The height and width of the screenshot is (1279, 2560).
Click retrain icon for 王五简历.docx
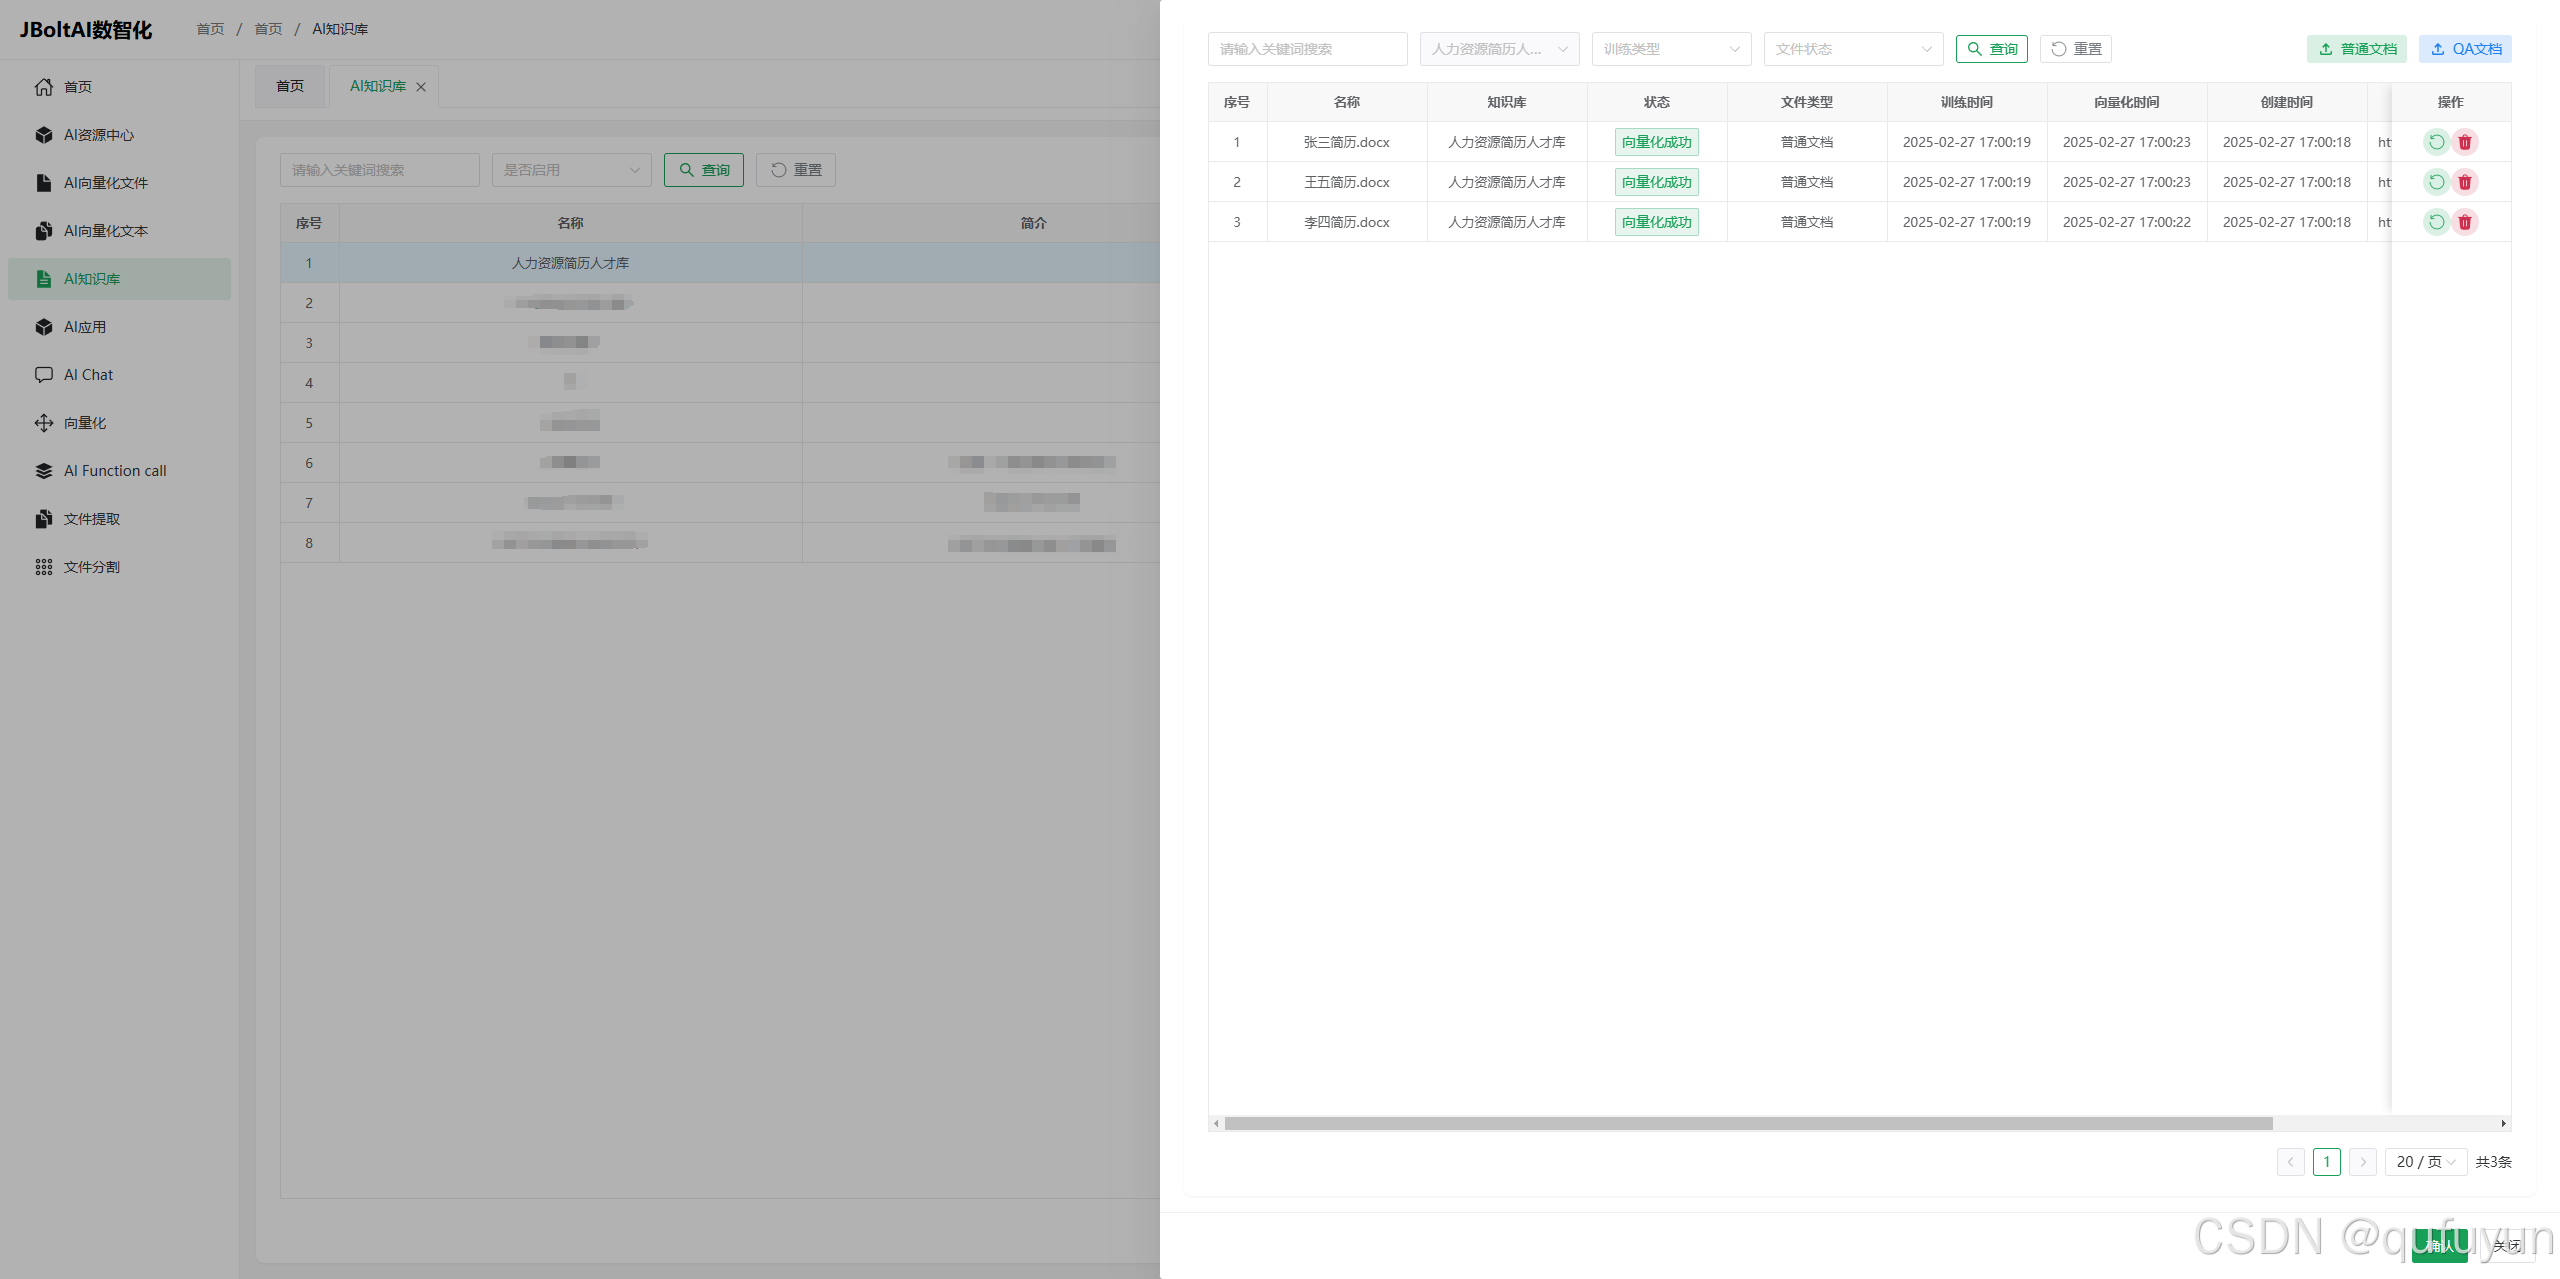(x=2436, y=182)
